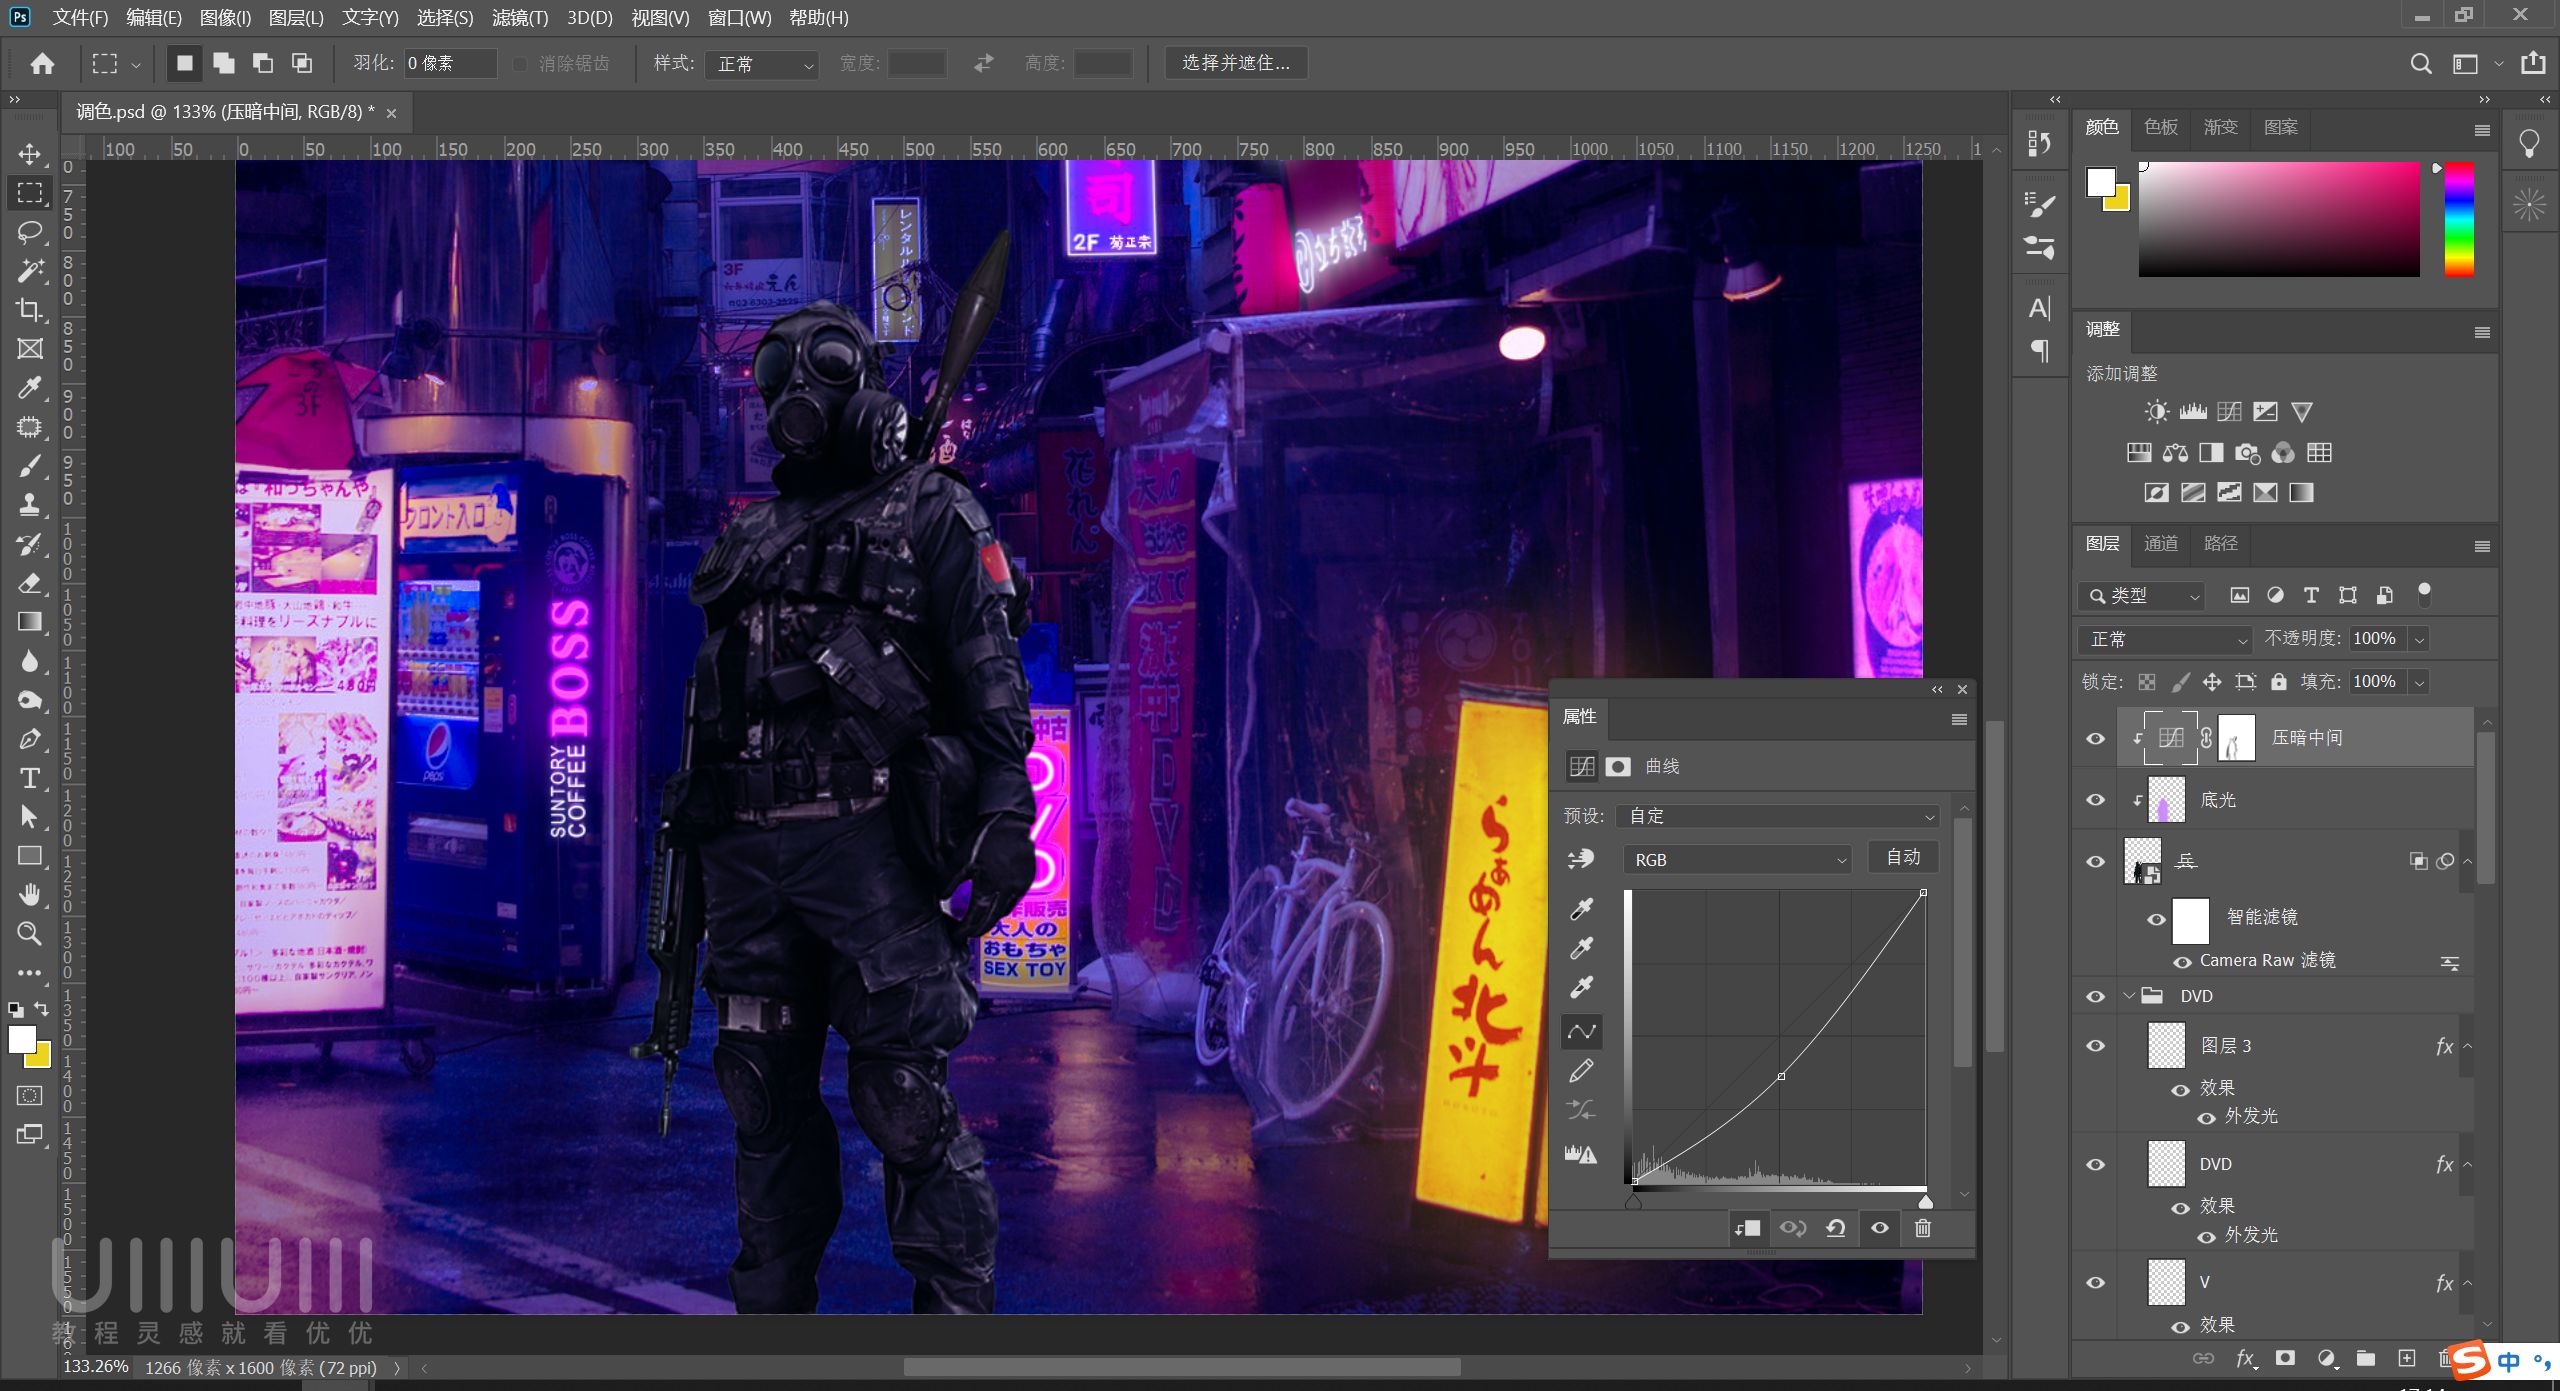The image size is (2560, 1391).
Task: Add a layer mask from Layers panel bottom
Action: pyautogui.click(x=2285, y=1357)
